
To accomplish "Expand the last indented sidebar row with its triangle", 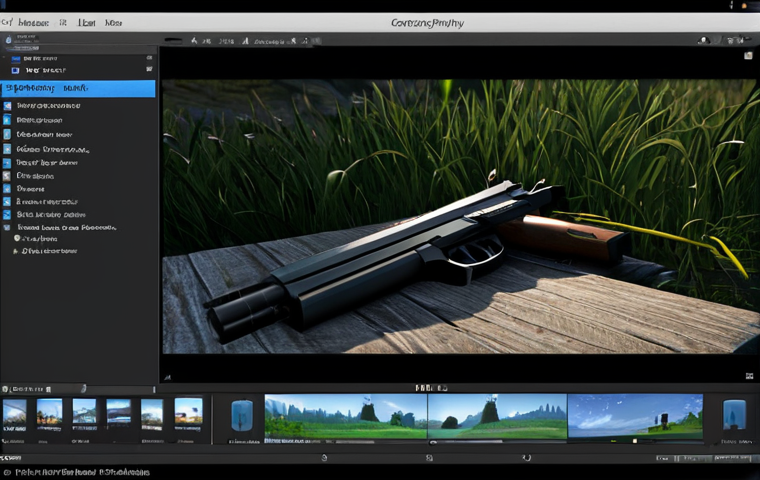I will (16, 251).
